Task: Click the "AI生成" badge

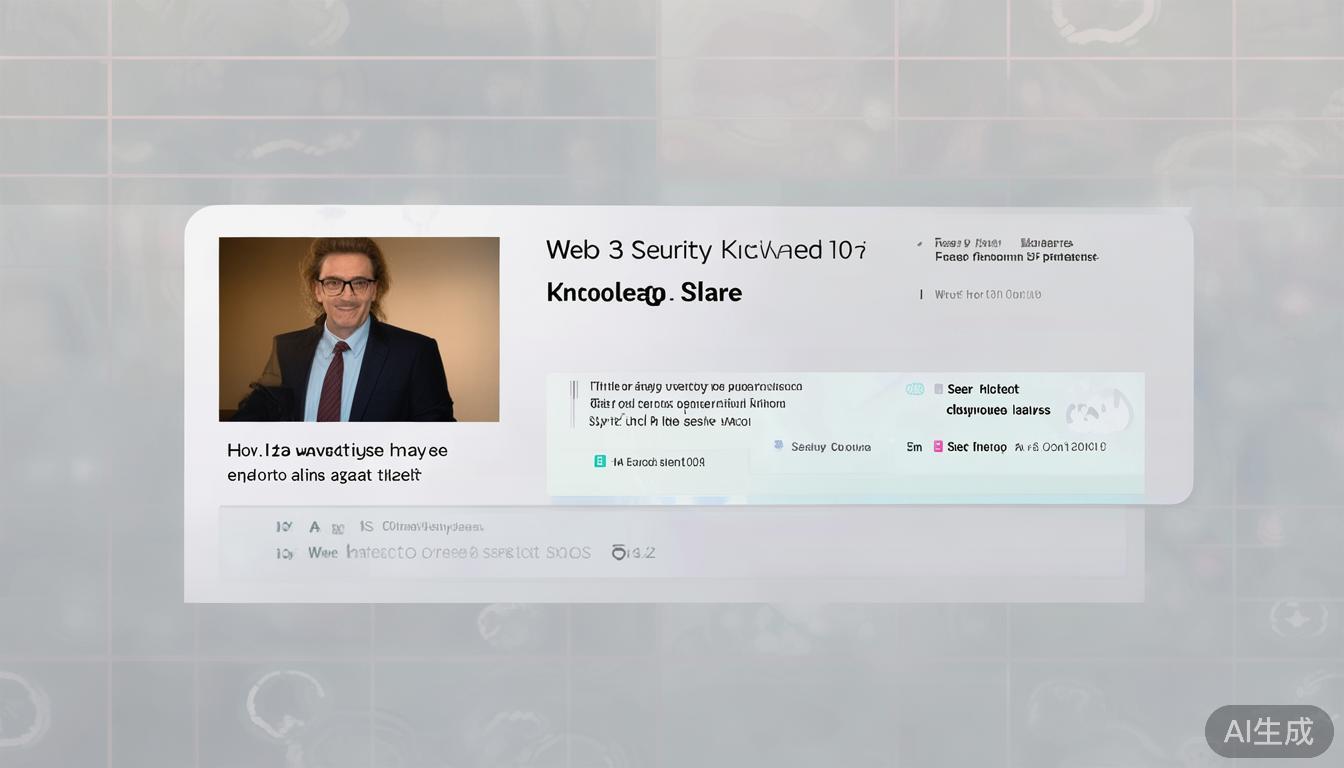Action: 1268,731
